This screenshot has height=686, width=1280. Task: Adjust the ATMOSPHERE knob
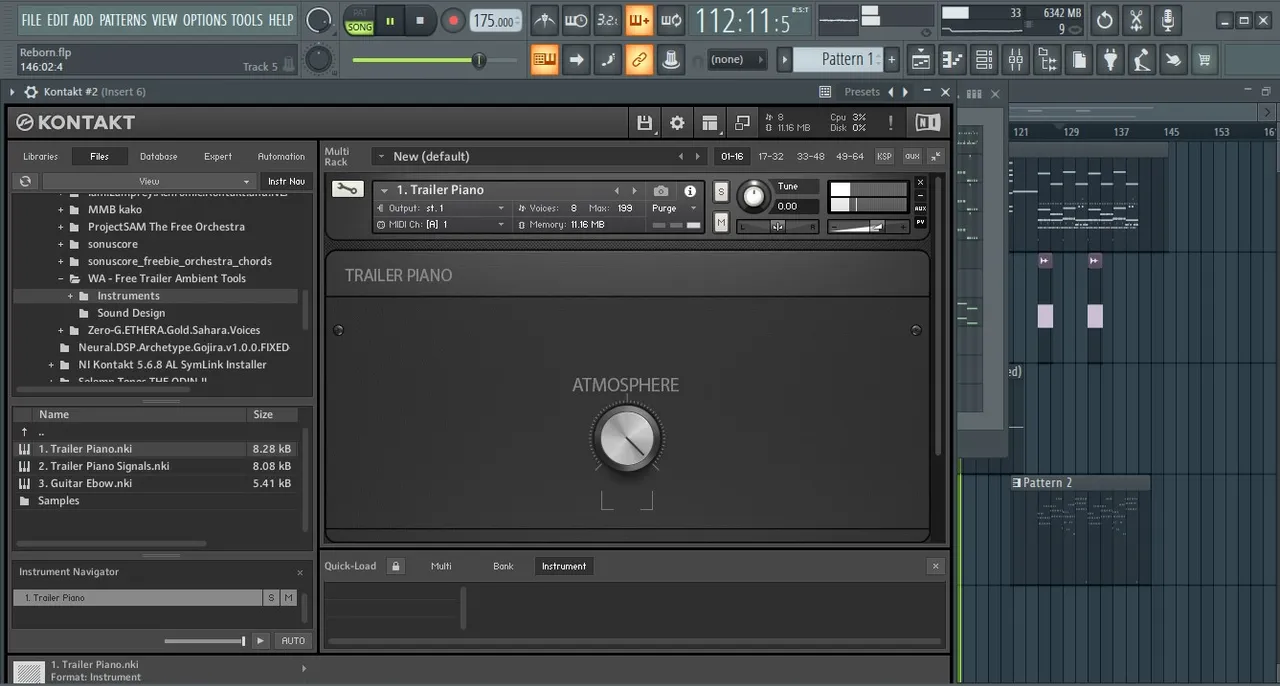pyautogui.click(x=626, y=438)
